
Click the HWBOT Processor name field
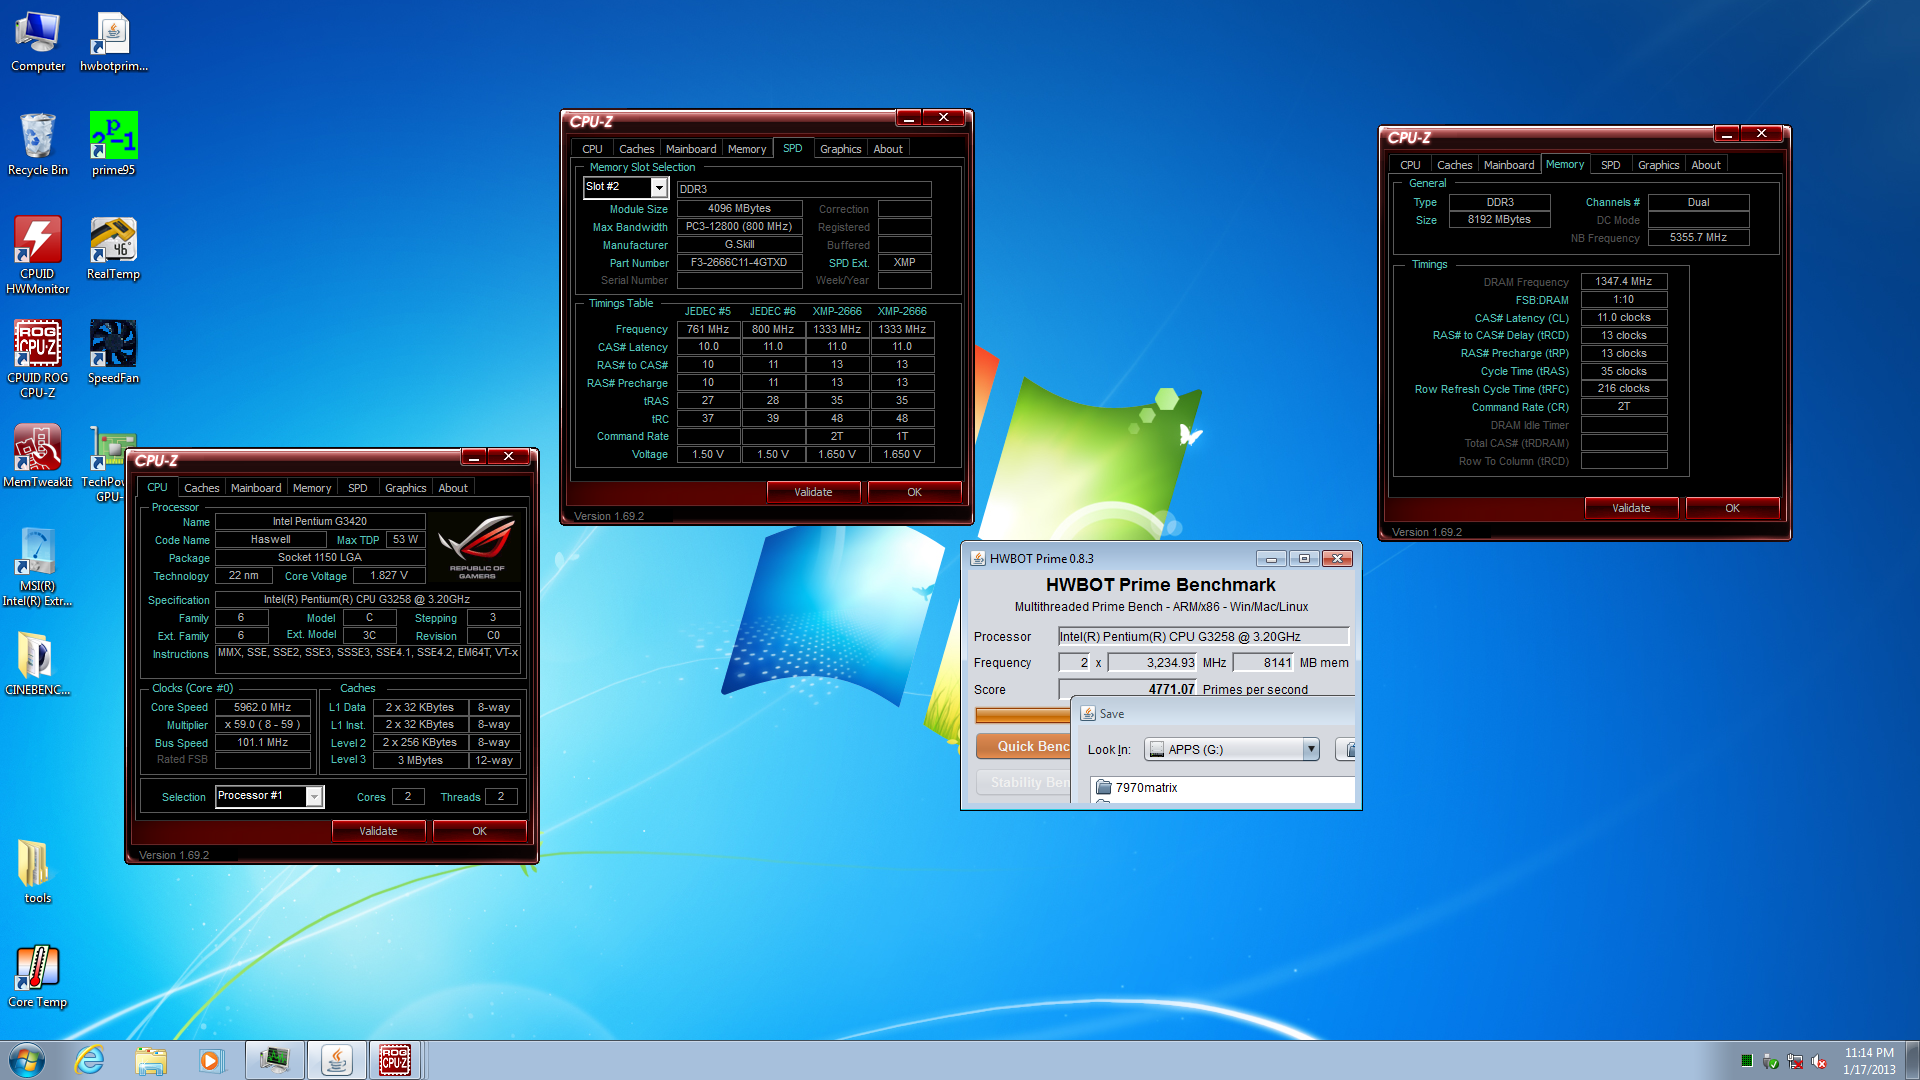1203,636
